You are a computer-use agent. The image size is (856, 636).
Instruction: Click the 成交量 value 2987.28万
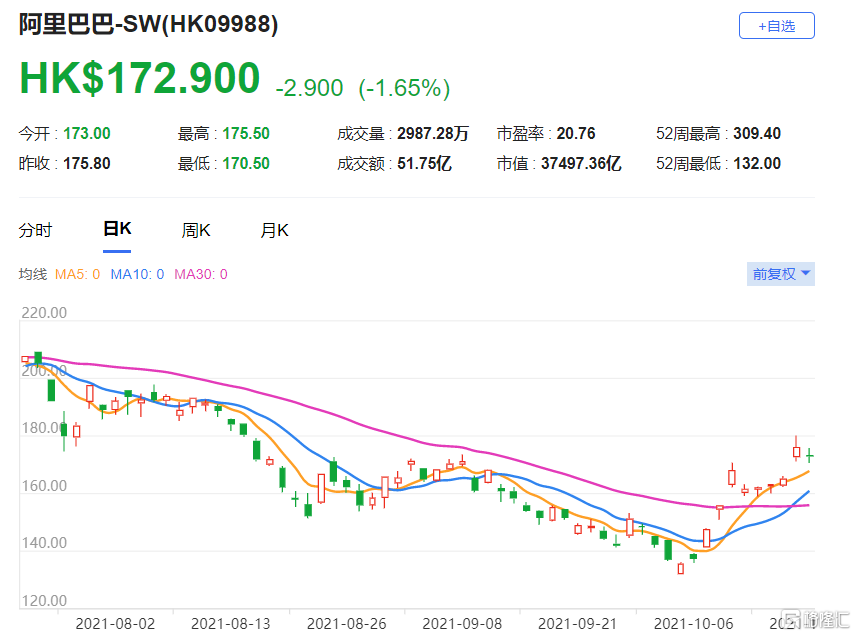click(433, 133)
